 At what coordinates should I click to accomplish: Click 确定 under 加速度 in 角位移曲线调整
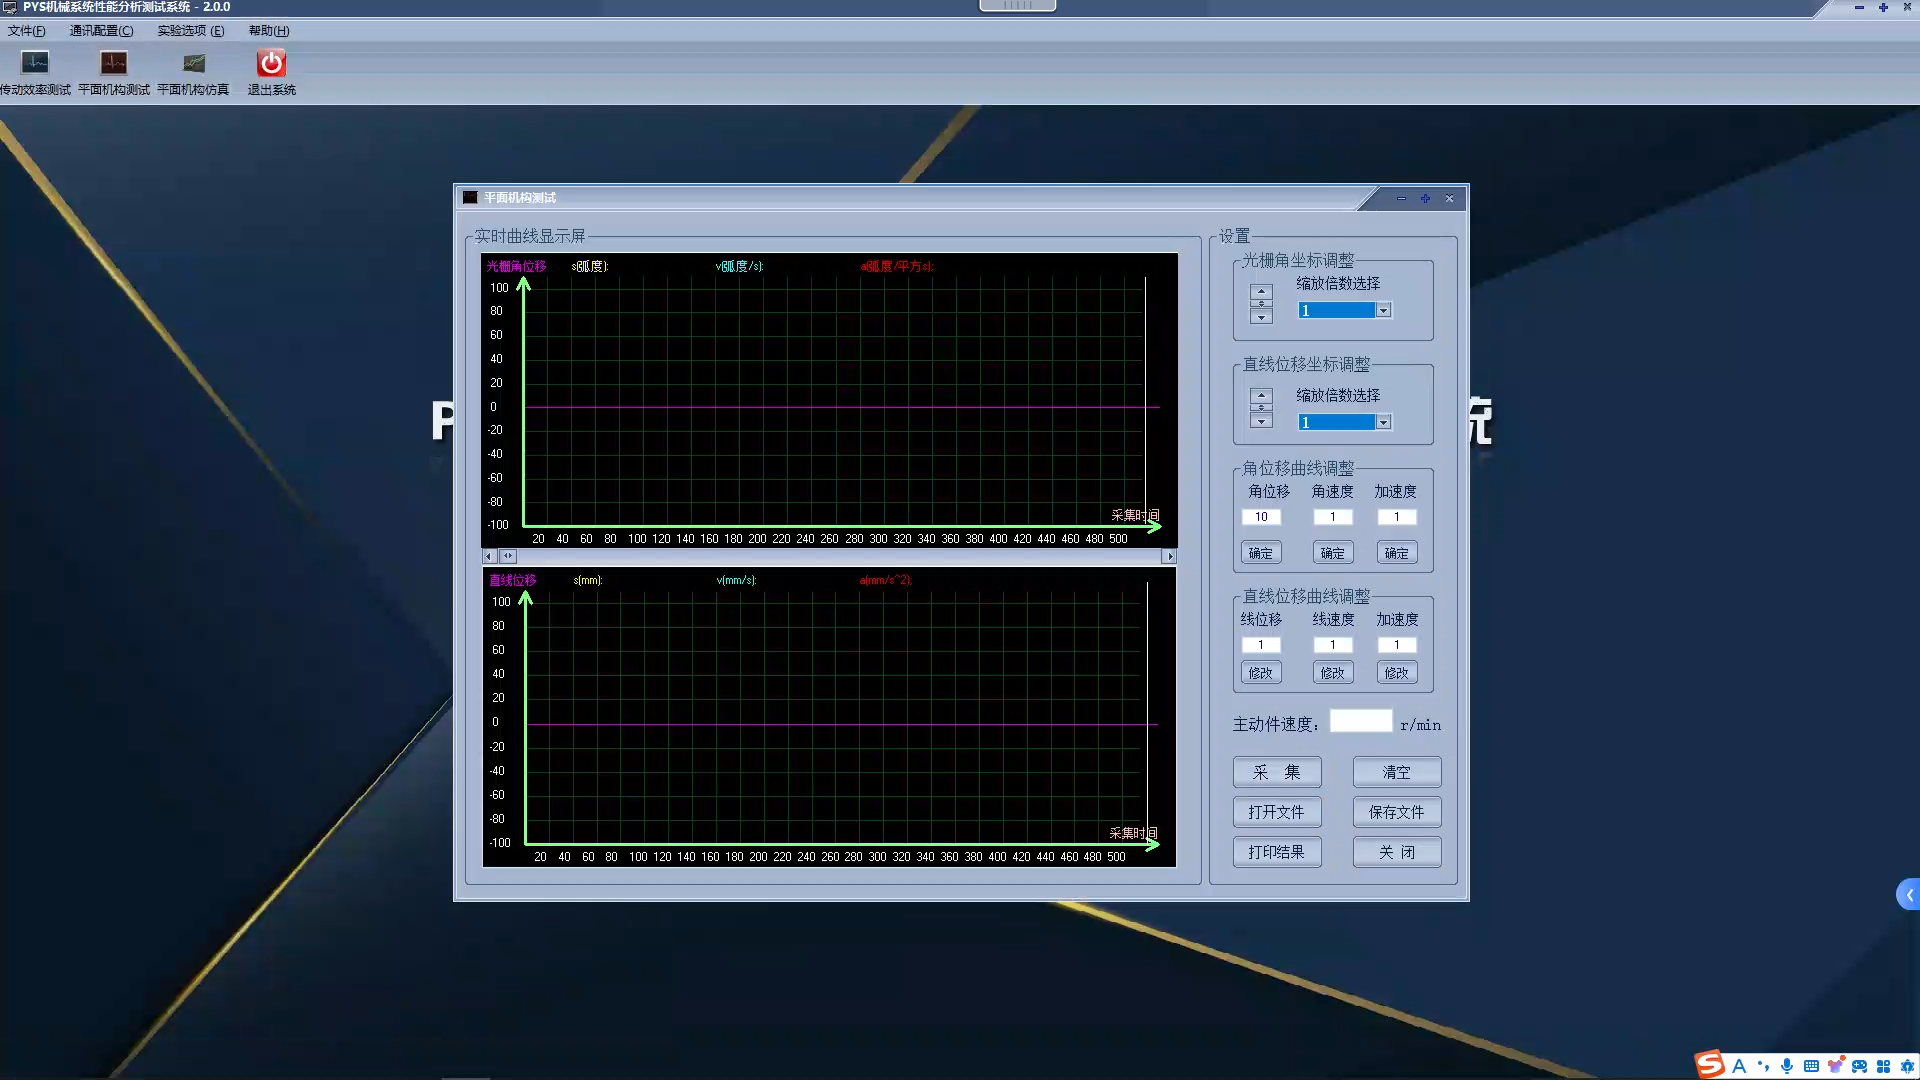click(x=1397, y=553)
